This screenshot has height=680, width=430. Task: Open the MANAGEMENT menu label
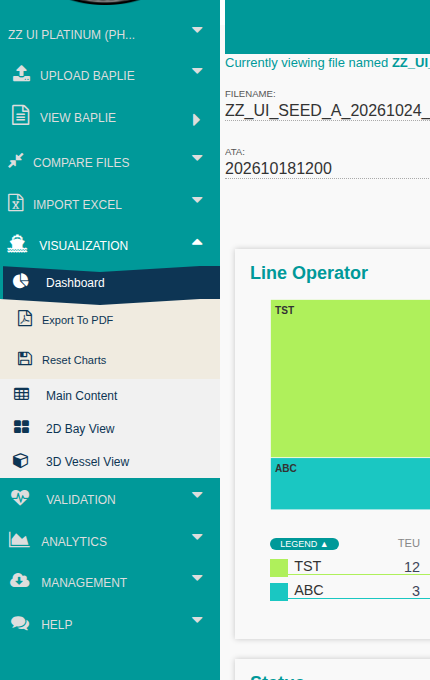click(84, 582)
